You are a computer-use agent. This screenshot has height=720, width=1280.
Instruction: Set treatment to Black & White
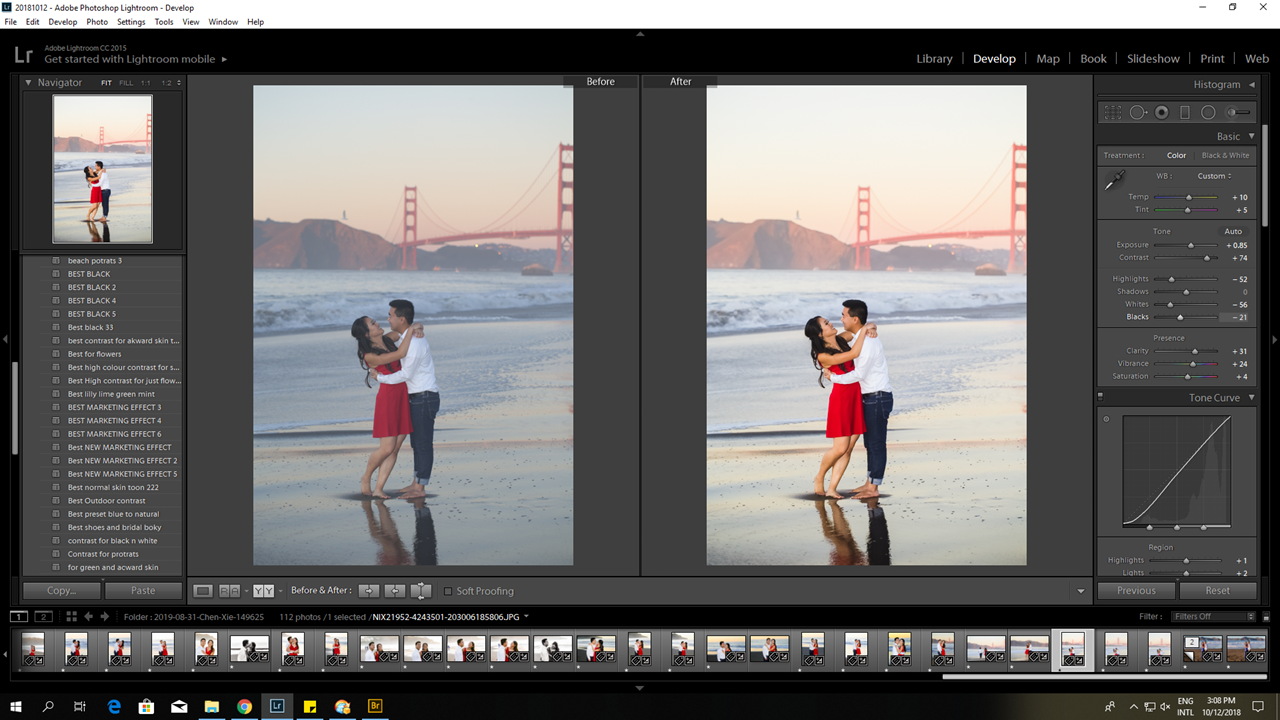click(1225, 155)
